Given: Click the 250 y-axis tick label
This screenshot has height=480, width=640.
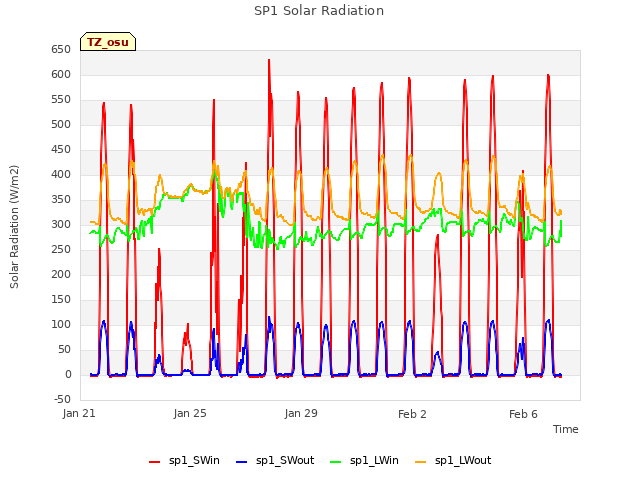Looking at the screenshot, I should point(61,249).
